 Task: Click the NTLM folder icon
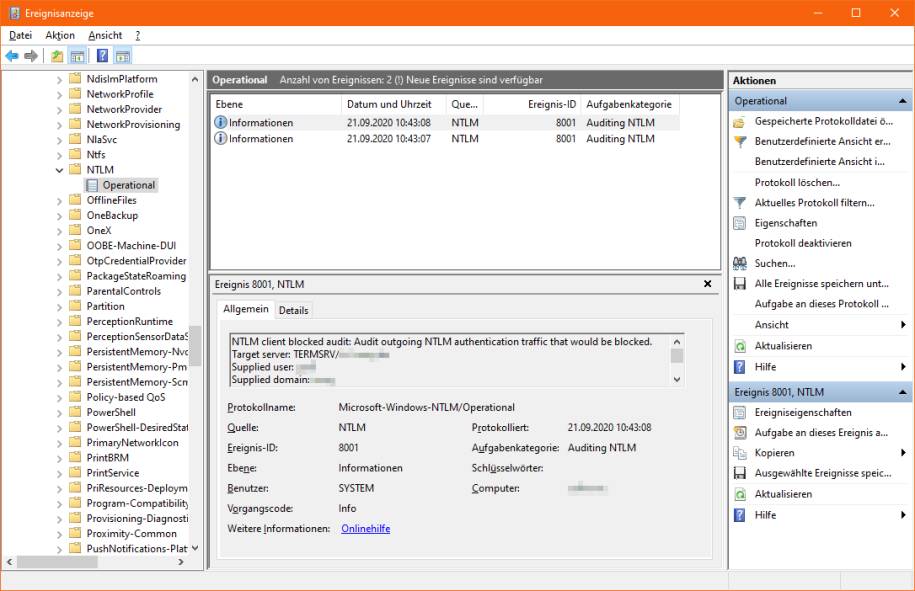pos(75,170)
